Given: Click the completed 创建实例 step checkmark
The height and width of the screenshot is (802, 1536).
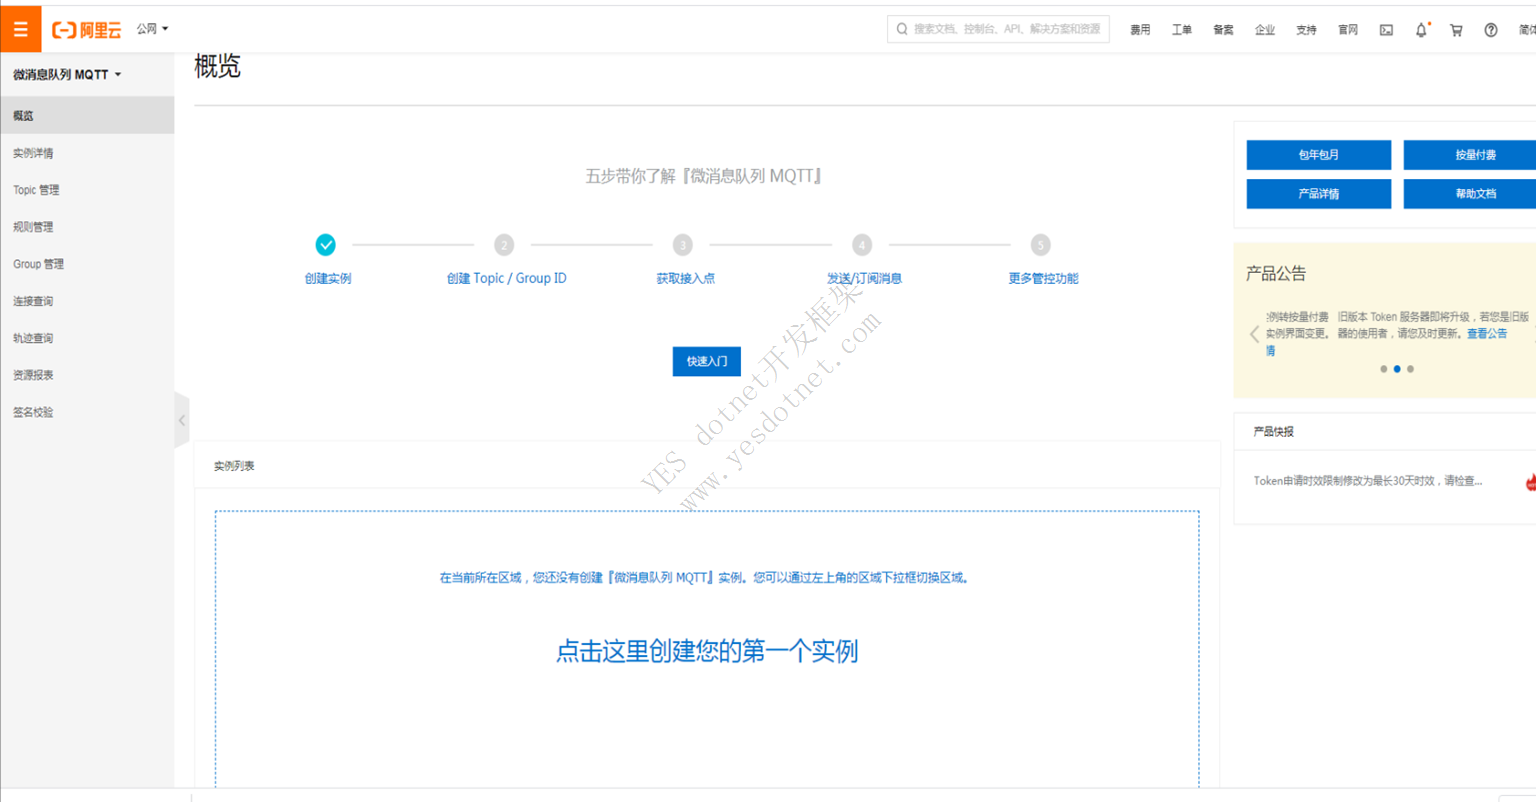Looking at the screenshot, I should click(x=326, y=244).
